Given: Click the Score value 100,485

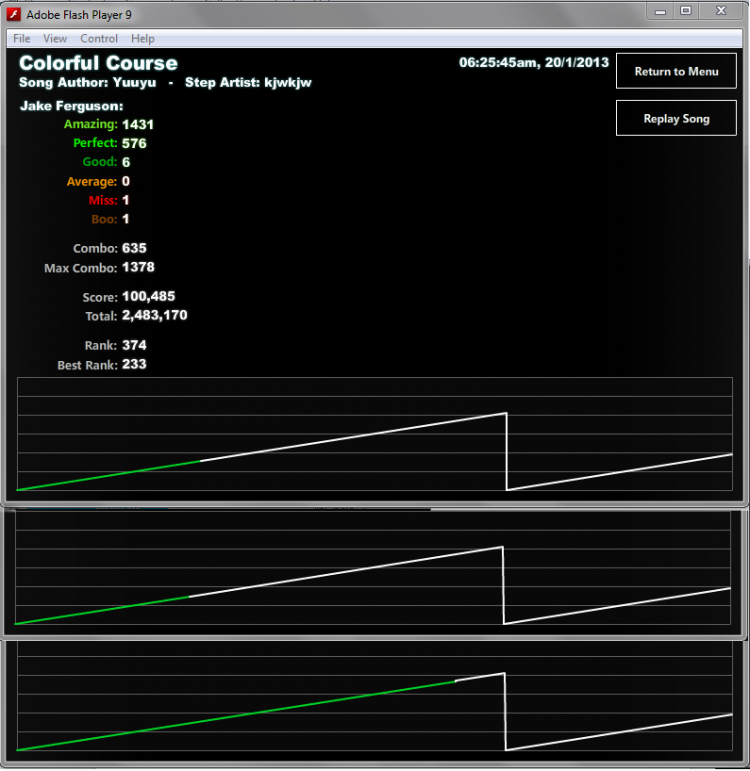Looking at the screenshot, I should pos(149,296).
